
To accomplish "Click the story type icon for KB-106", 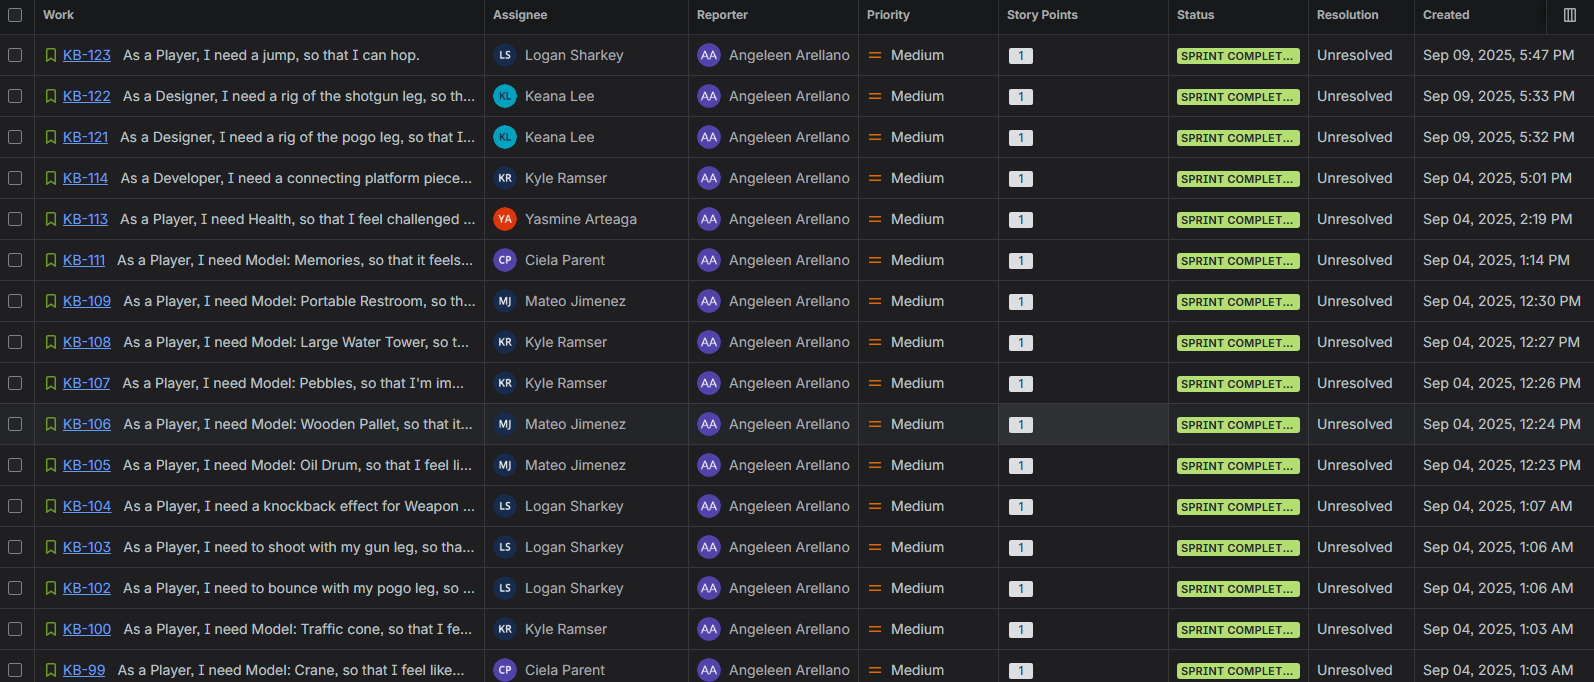I will 51,424.
